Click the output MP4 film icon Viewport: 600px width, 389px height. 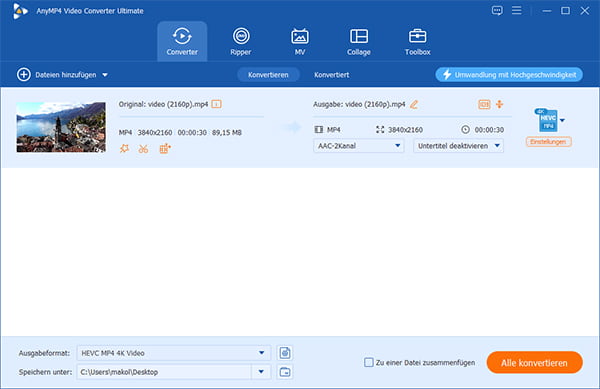tap(318, 130)
